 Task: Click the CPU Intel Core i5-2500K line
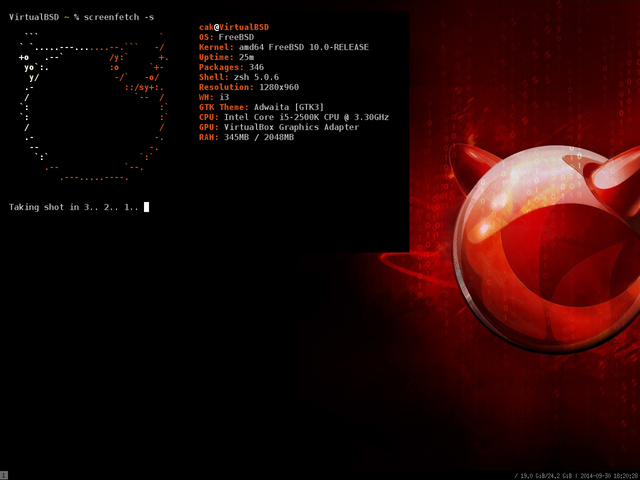point(294,117)
